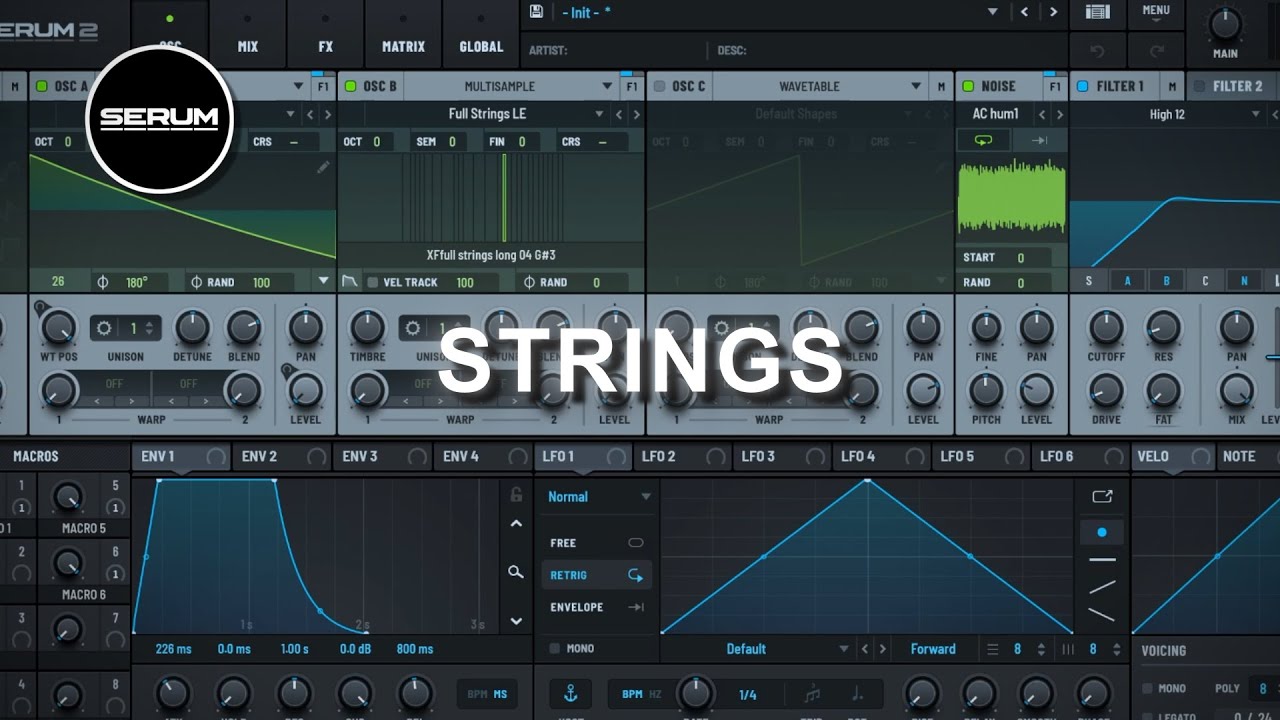The image size is (1280, 720).
Task: Click the save preset floppy disk icon
Action: tap(536, 11)
